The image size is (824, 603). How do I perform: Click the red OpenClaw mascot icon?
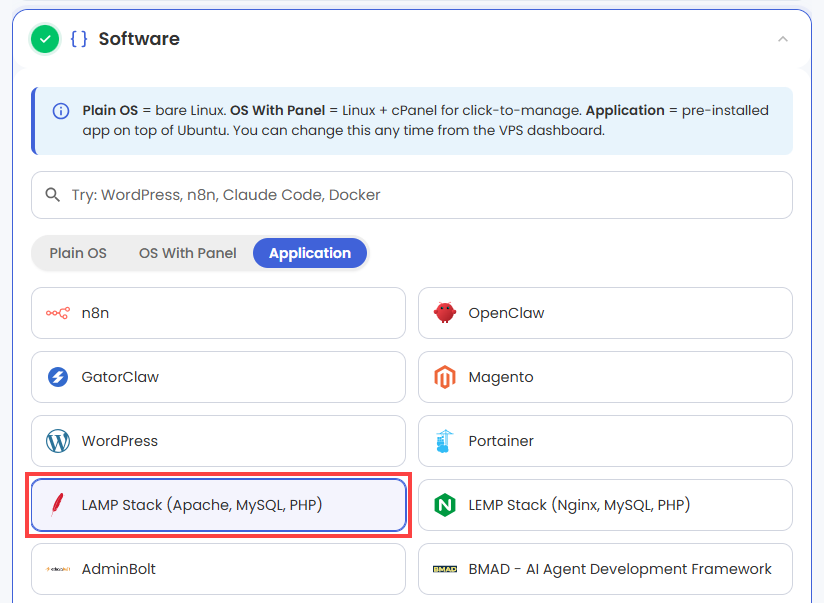[x=445, y=313]
